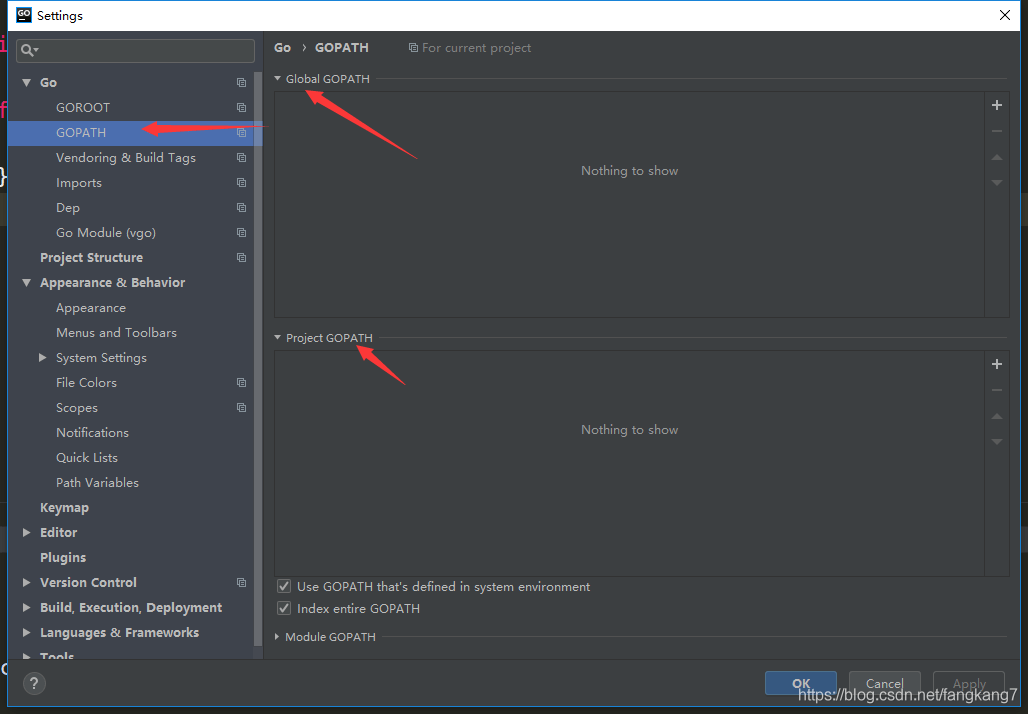The width and height of the screenshot is (1028, 714).
Task: Click the move up arrow in Project GOPATH
Action: pos(997,416)
